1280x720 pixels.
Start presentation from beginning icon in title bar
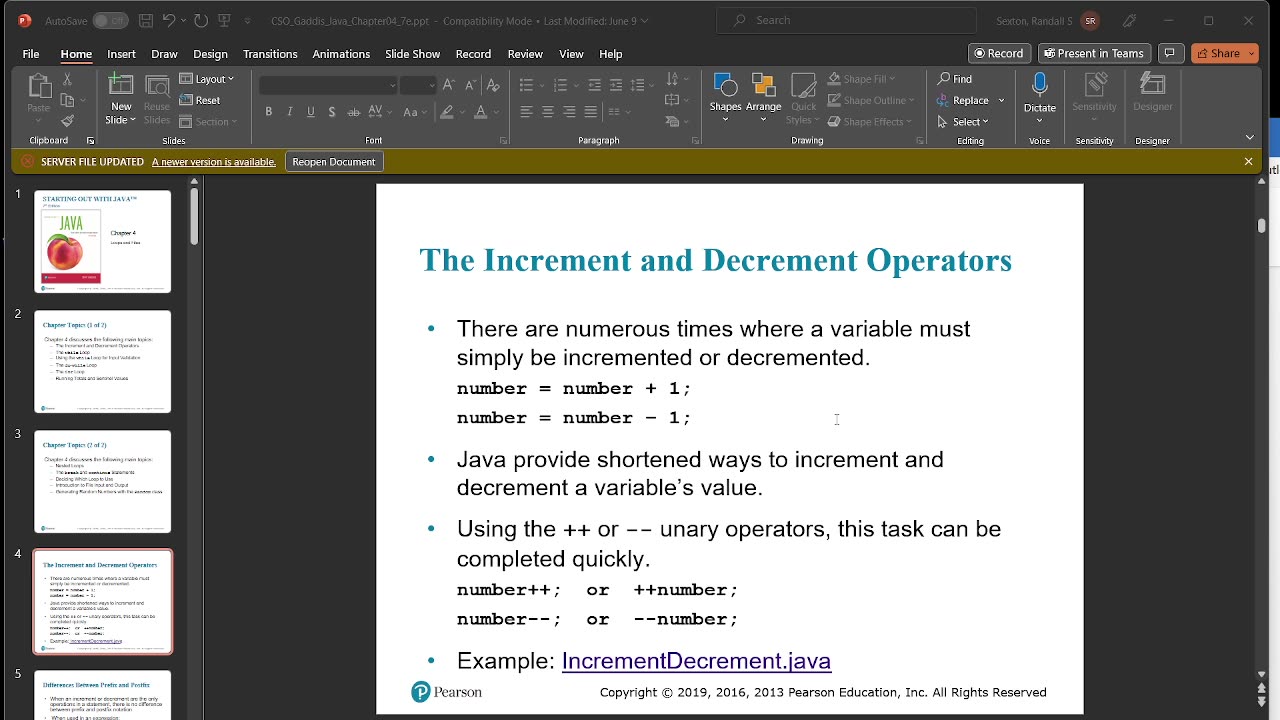tap(225, 20)
